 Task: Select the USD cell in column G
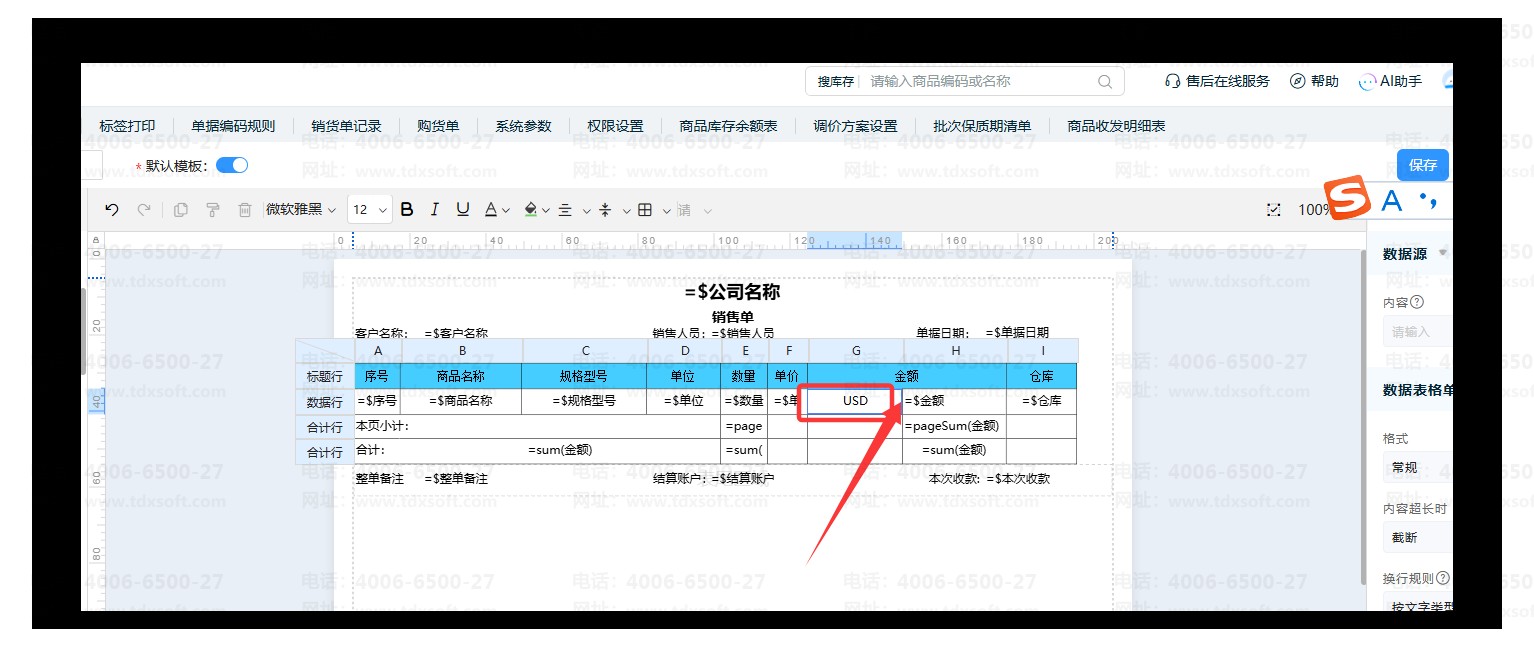855,401
